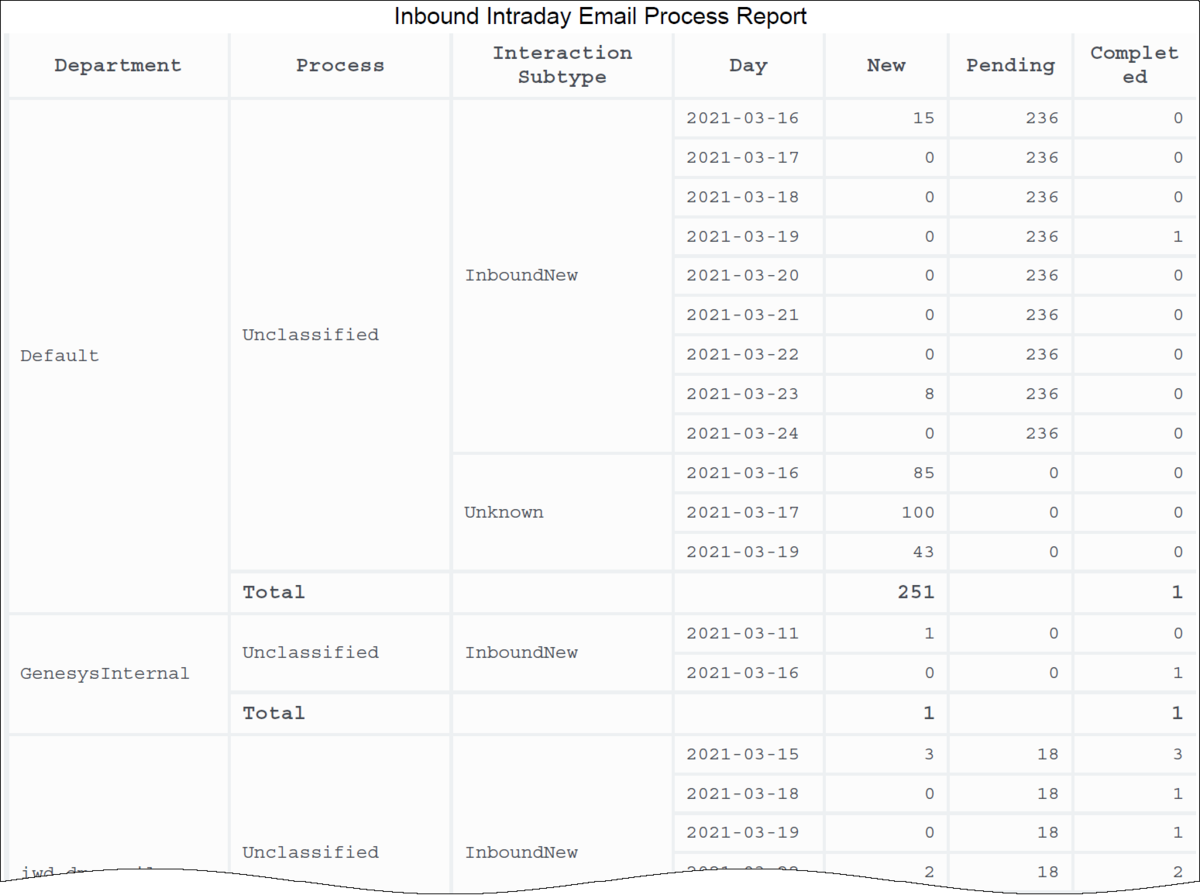Select the Unknown interaction subtype cell
1200x895 pixels.
(562, 513)
